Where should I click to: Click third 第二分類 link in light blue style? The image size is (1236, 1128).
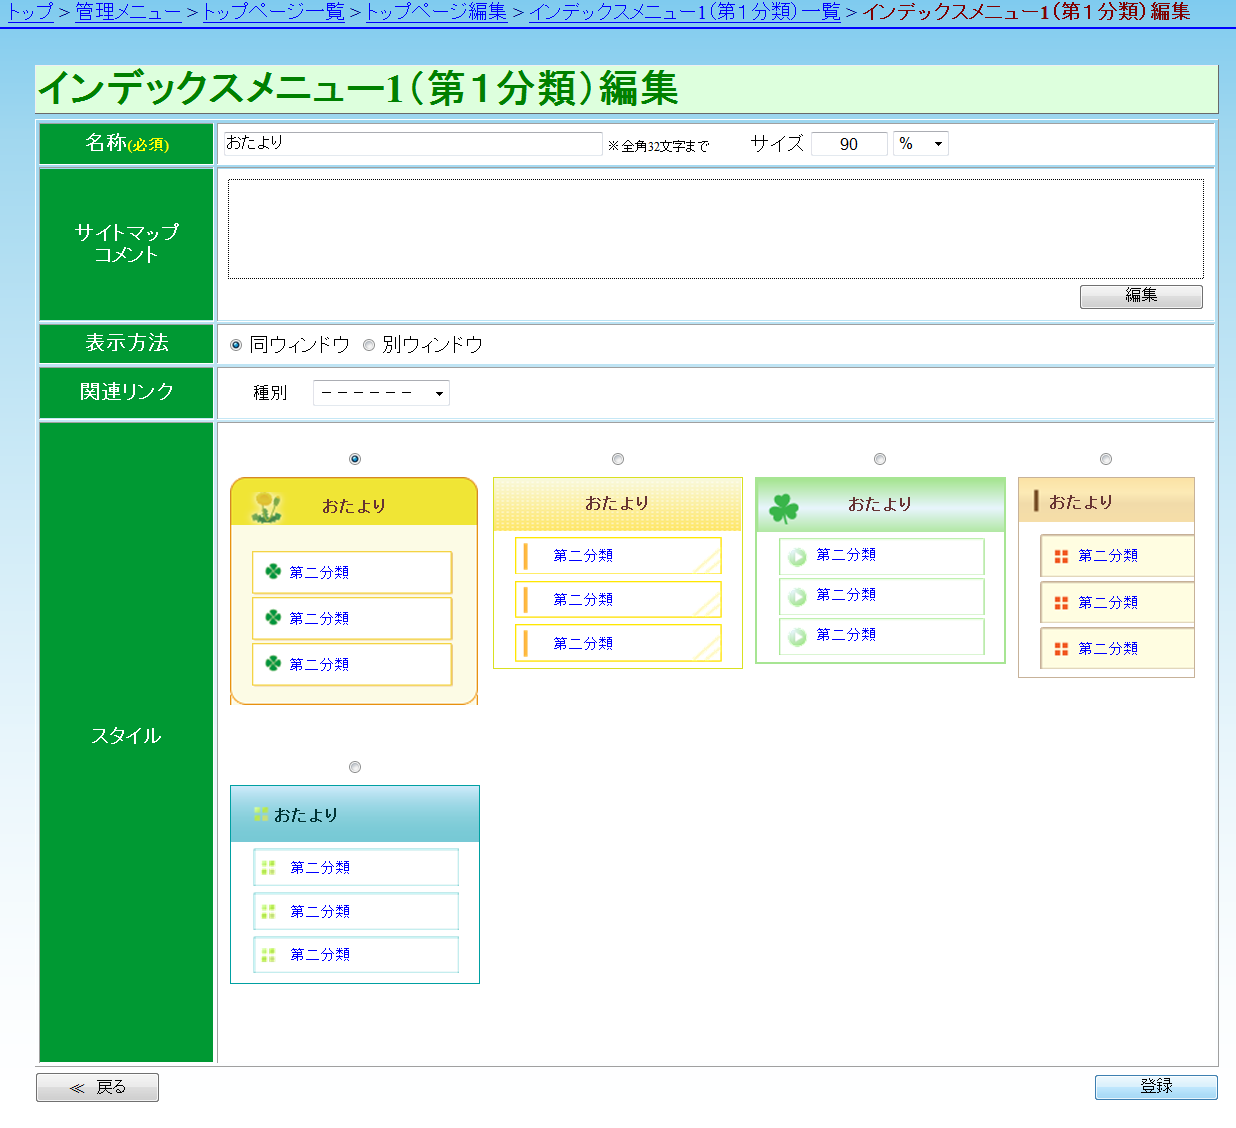click(x=320, y=955)
